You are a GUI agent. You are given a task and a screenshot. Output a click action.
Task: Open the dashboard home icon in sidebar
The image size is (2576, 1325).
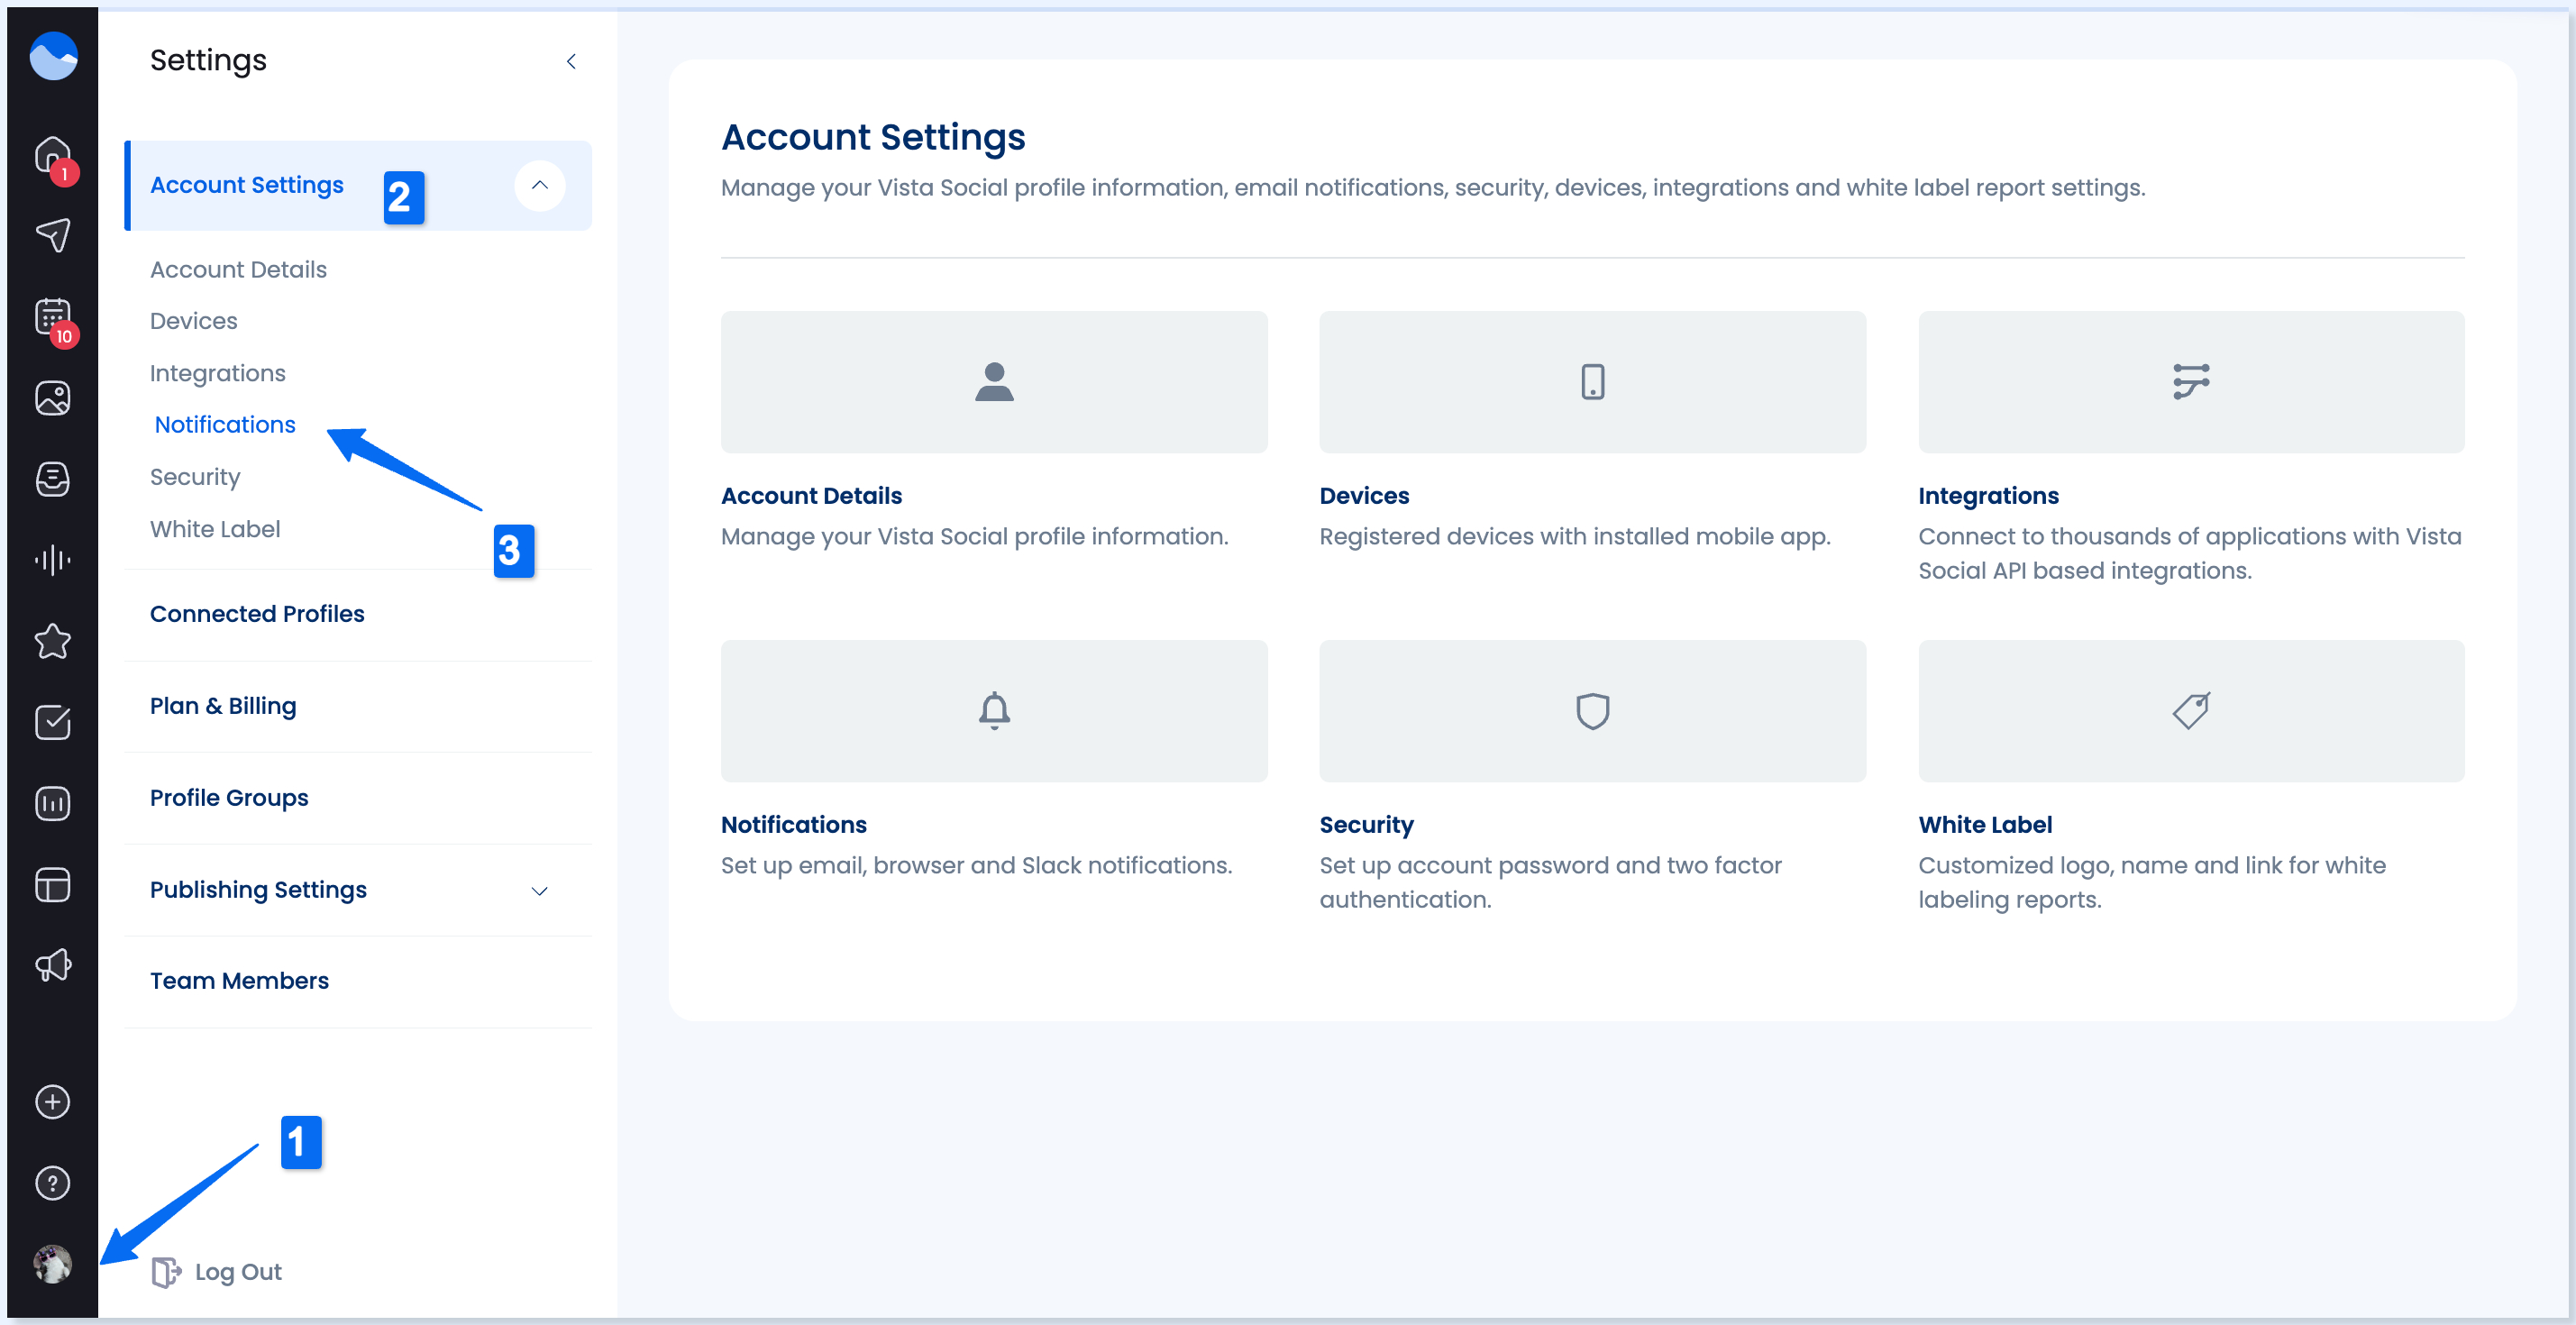(53, 155)
